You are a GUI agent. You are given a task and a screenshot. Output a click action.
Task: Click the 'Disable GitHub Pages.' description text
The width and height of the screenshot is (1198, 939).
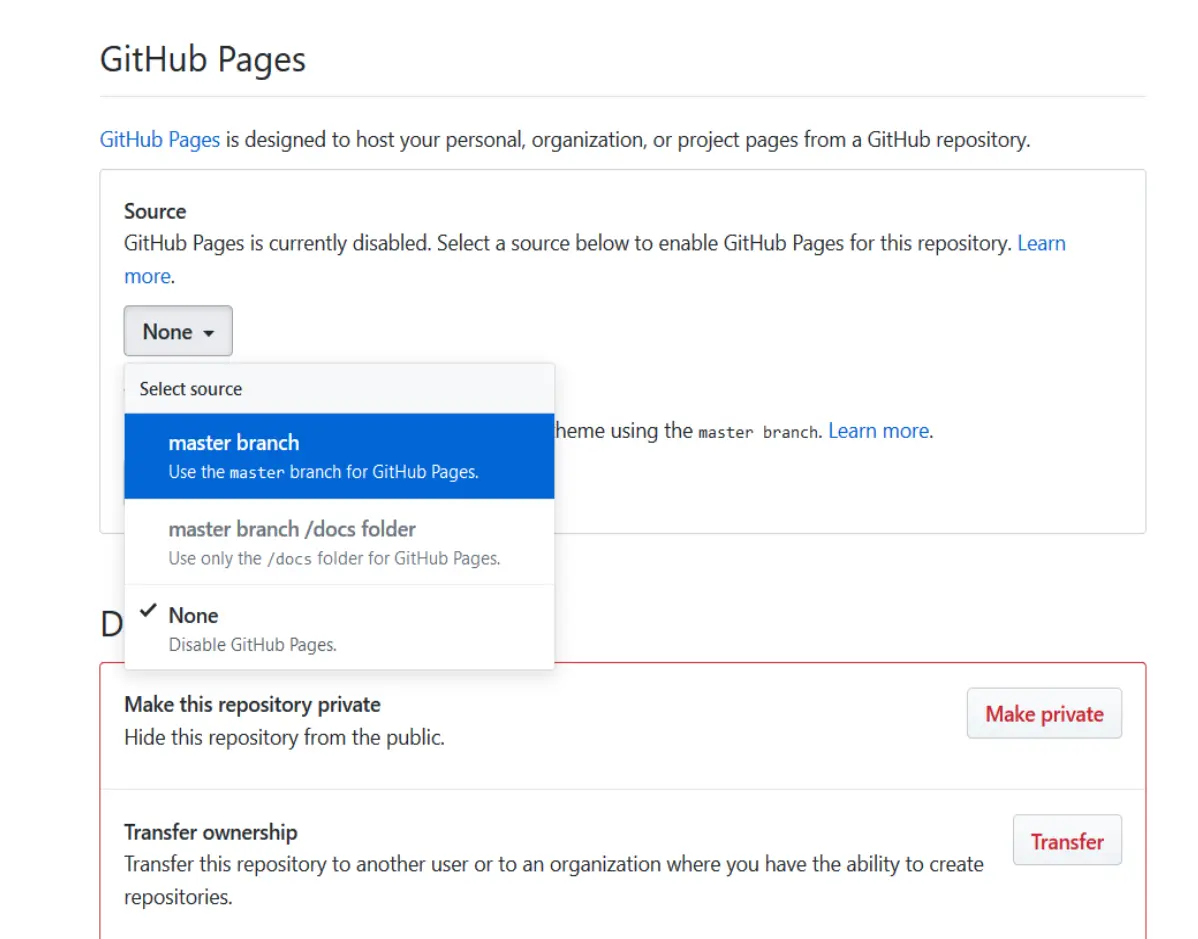pyautogui.click(x=252, y=645)
